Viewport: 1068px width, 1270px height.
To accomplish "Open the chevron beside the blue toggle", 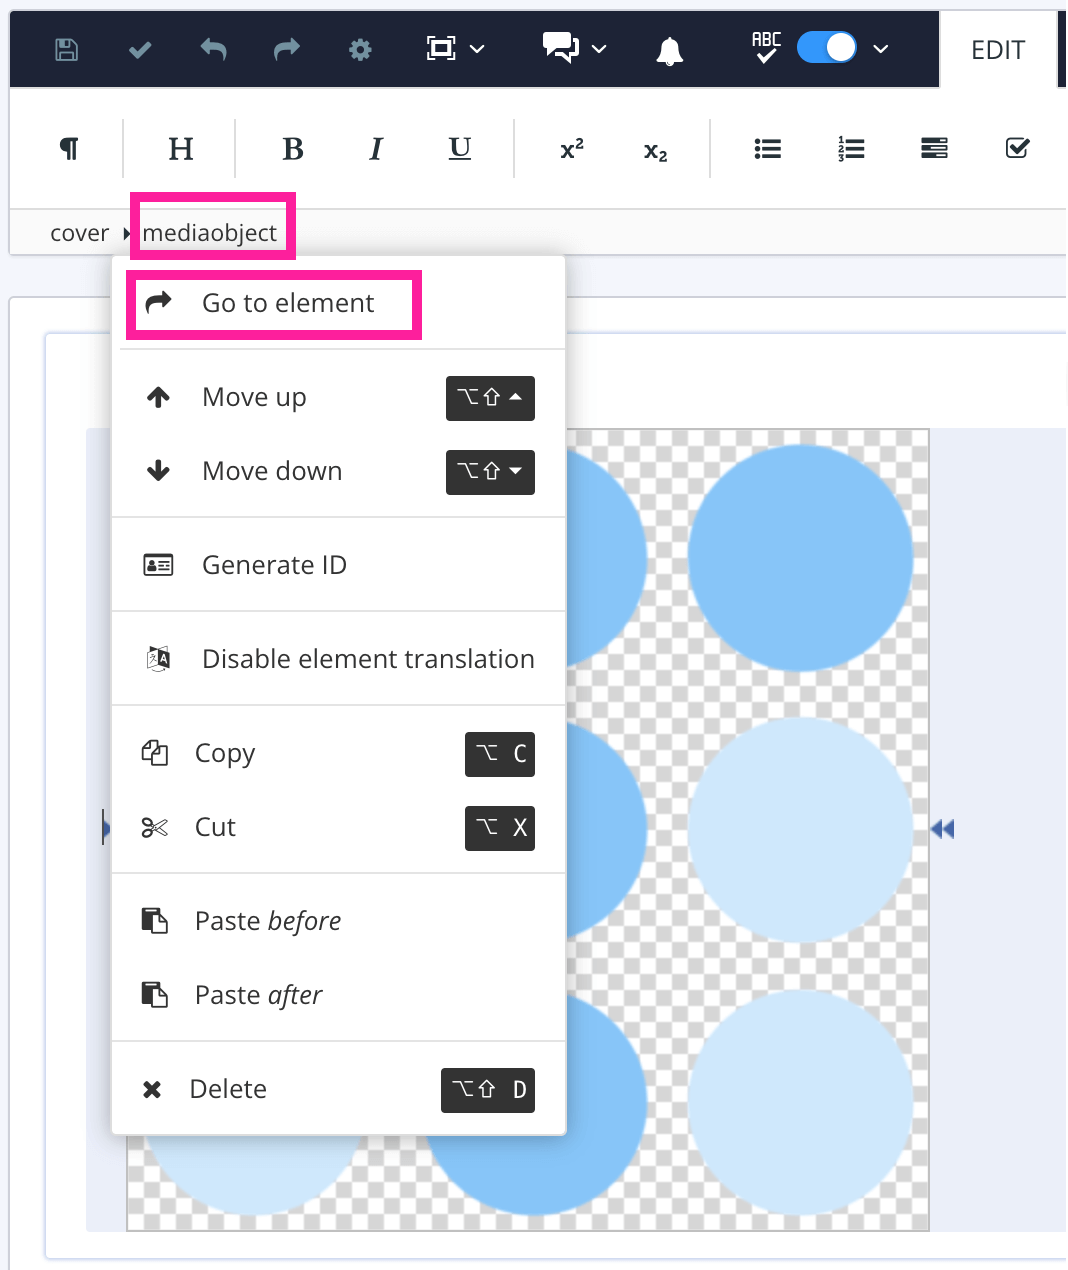I will click(x=880, y=48).
